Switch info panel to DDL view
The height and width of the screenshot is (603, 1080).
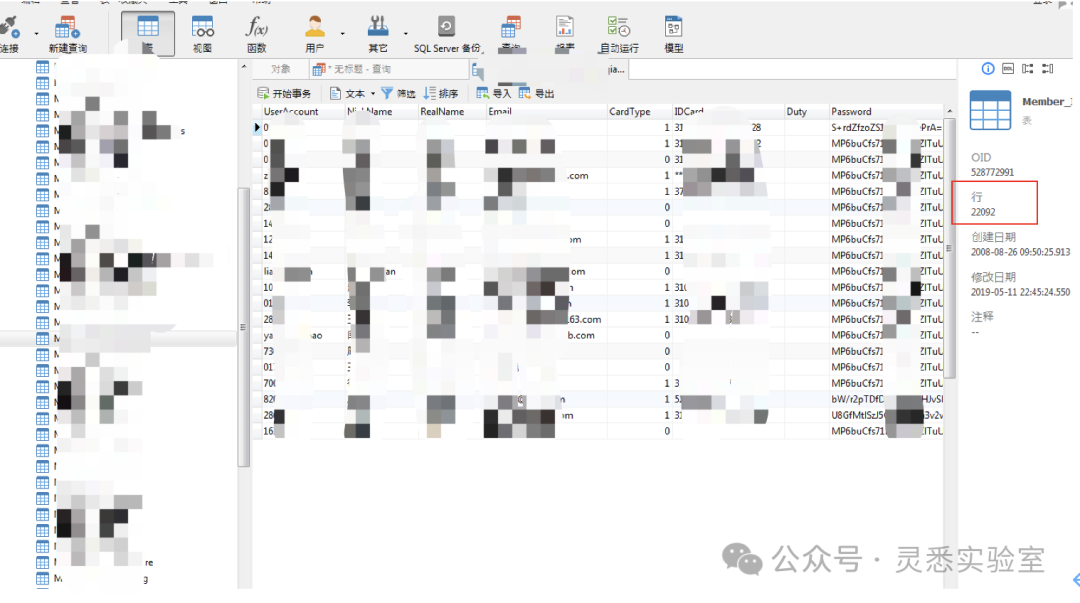click(x=1008, y=69)
